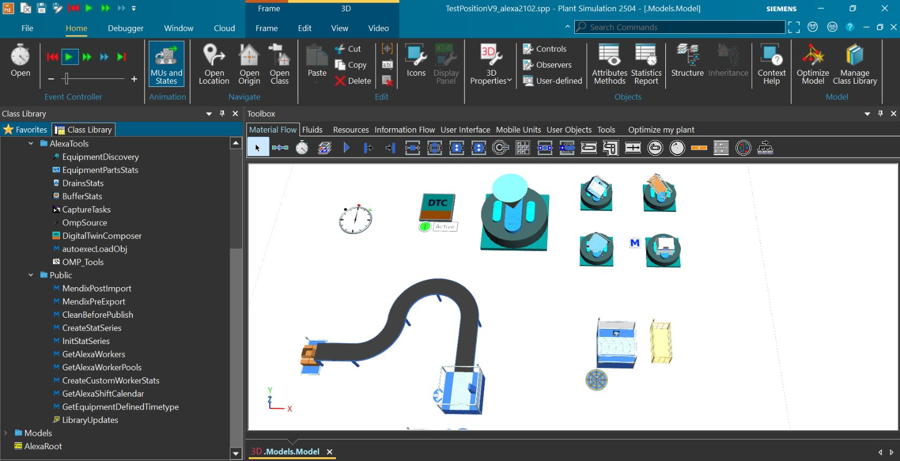Open Toolbox panel options dropdown

pyautogui.click(x=867, y=114)
